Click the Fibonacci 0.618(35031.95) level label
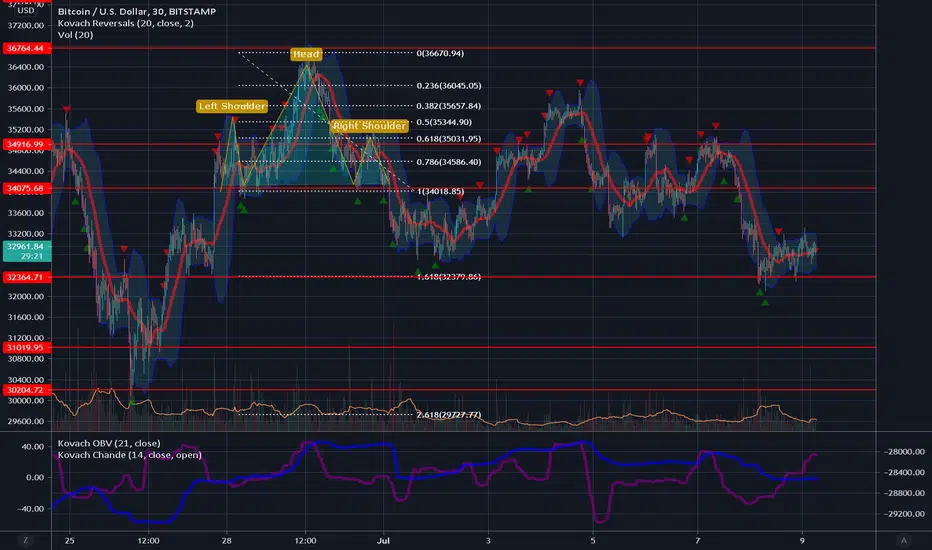 click(x=449, y=139)
